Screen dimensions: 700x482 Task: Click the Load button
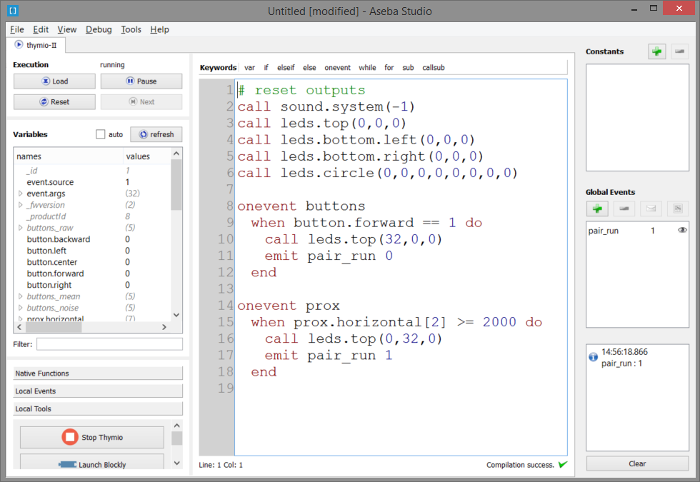click(x=54, y=81)
